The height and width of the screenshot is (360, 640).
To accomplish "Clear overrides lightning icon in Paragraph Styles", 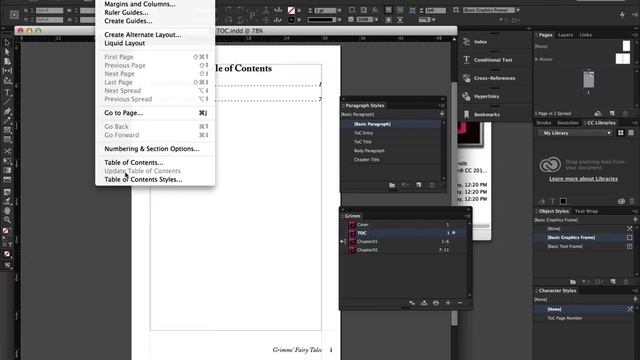I will click(442, 114).
